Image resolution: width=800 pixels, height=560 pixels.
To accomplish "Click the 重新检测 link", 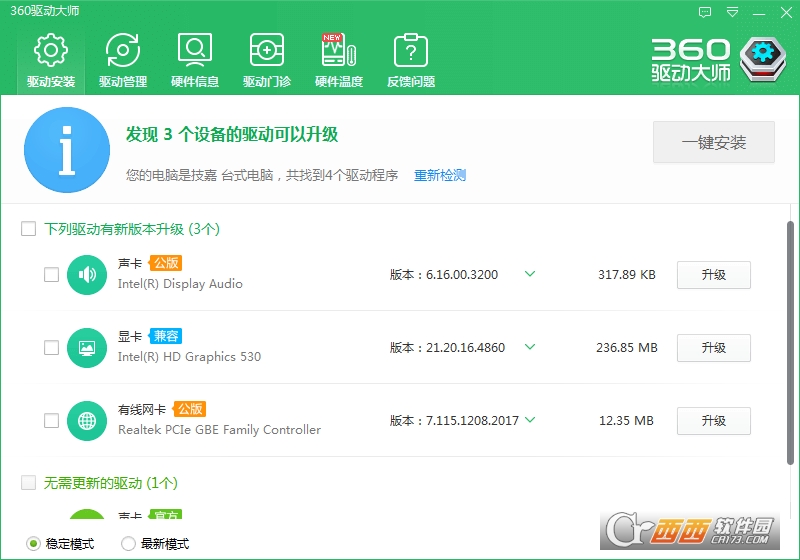I will click(440, 175).
